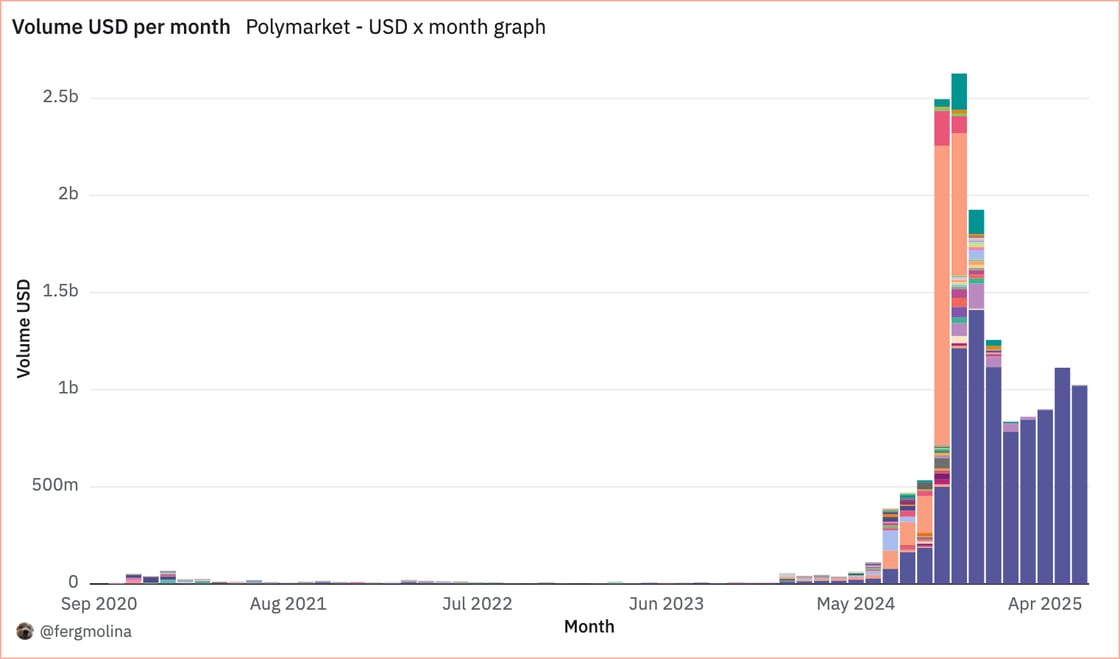Click the "Polymarket - USD x month graph" subtitle
1120x659 pixels.
click(396, 27)
